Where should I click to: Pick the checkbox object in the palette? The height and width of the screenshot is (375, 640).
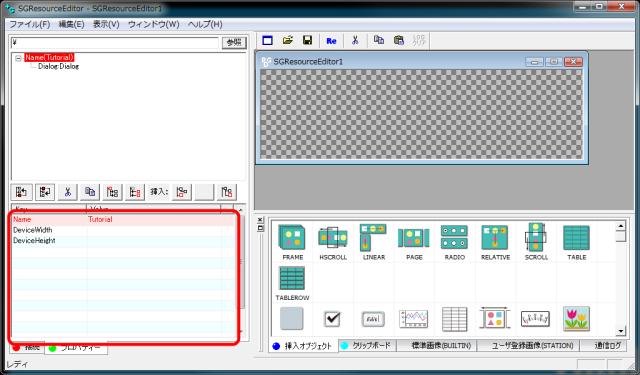point(332,319)
